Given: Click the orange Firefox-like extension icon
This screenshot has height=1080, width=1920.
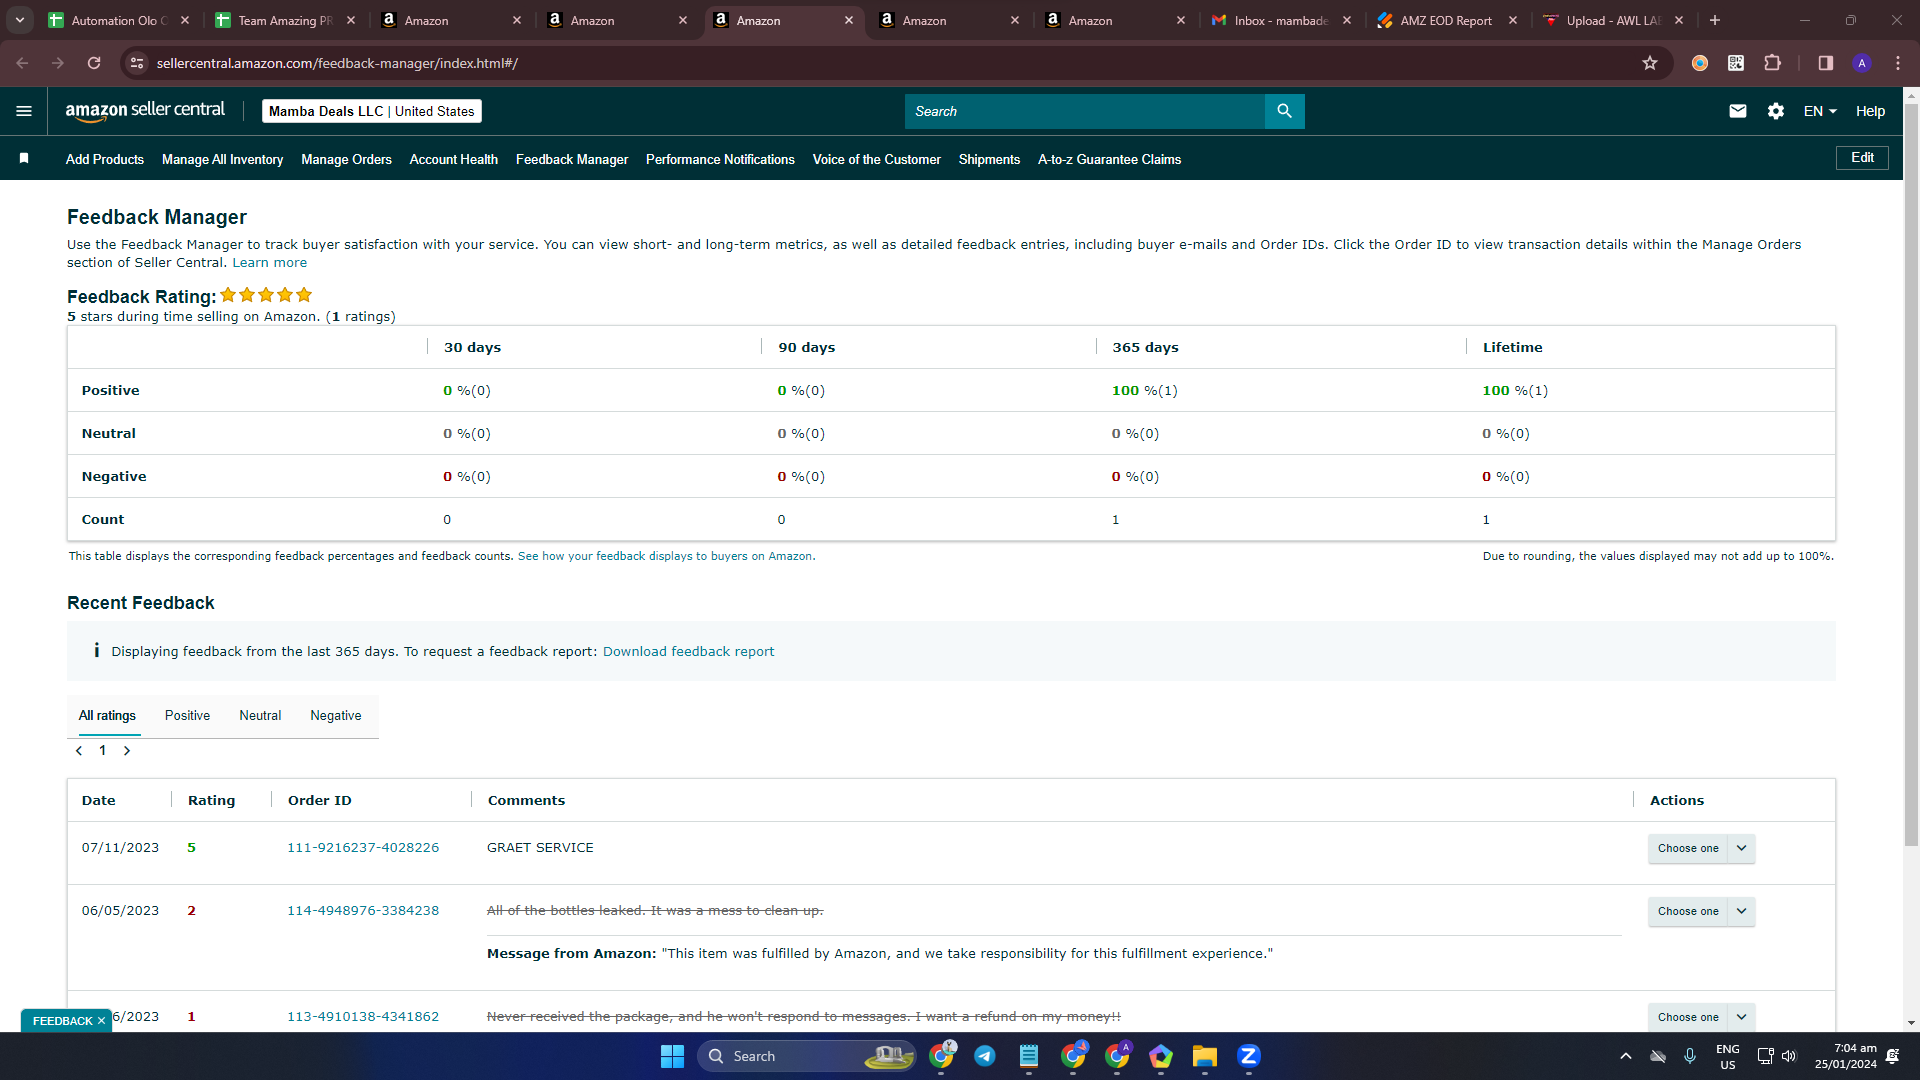Looking at the screenshot, I should coord(1700,63).
